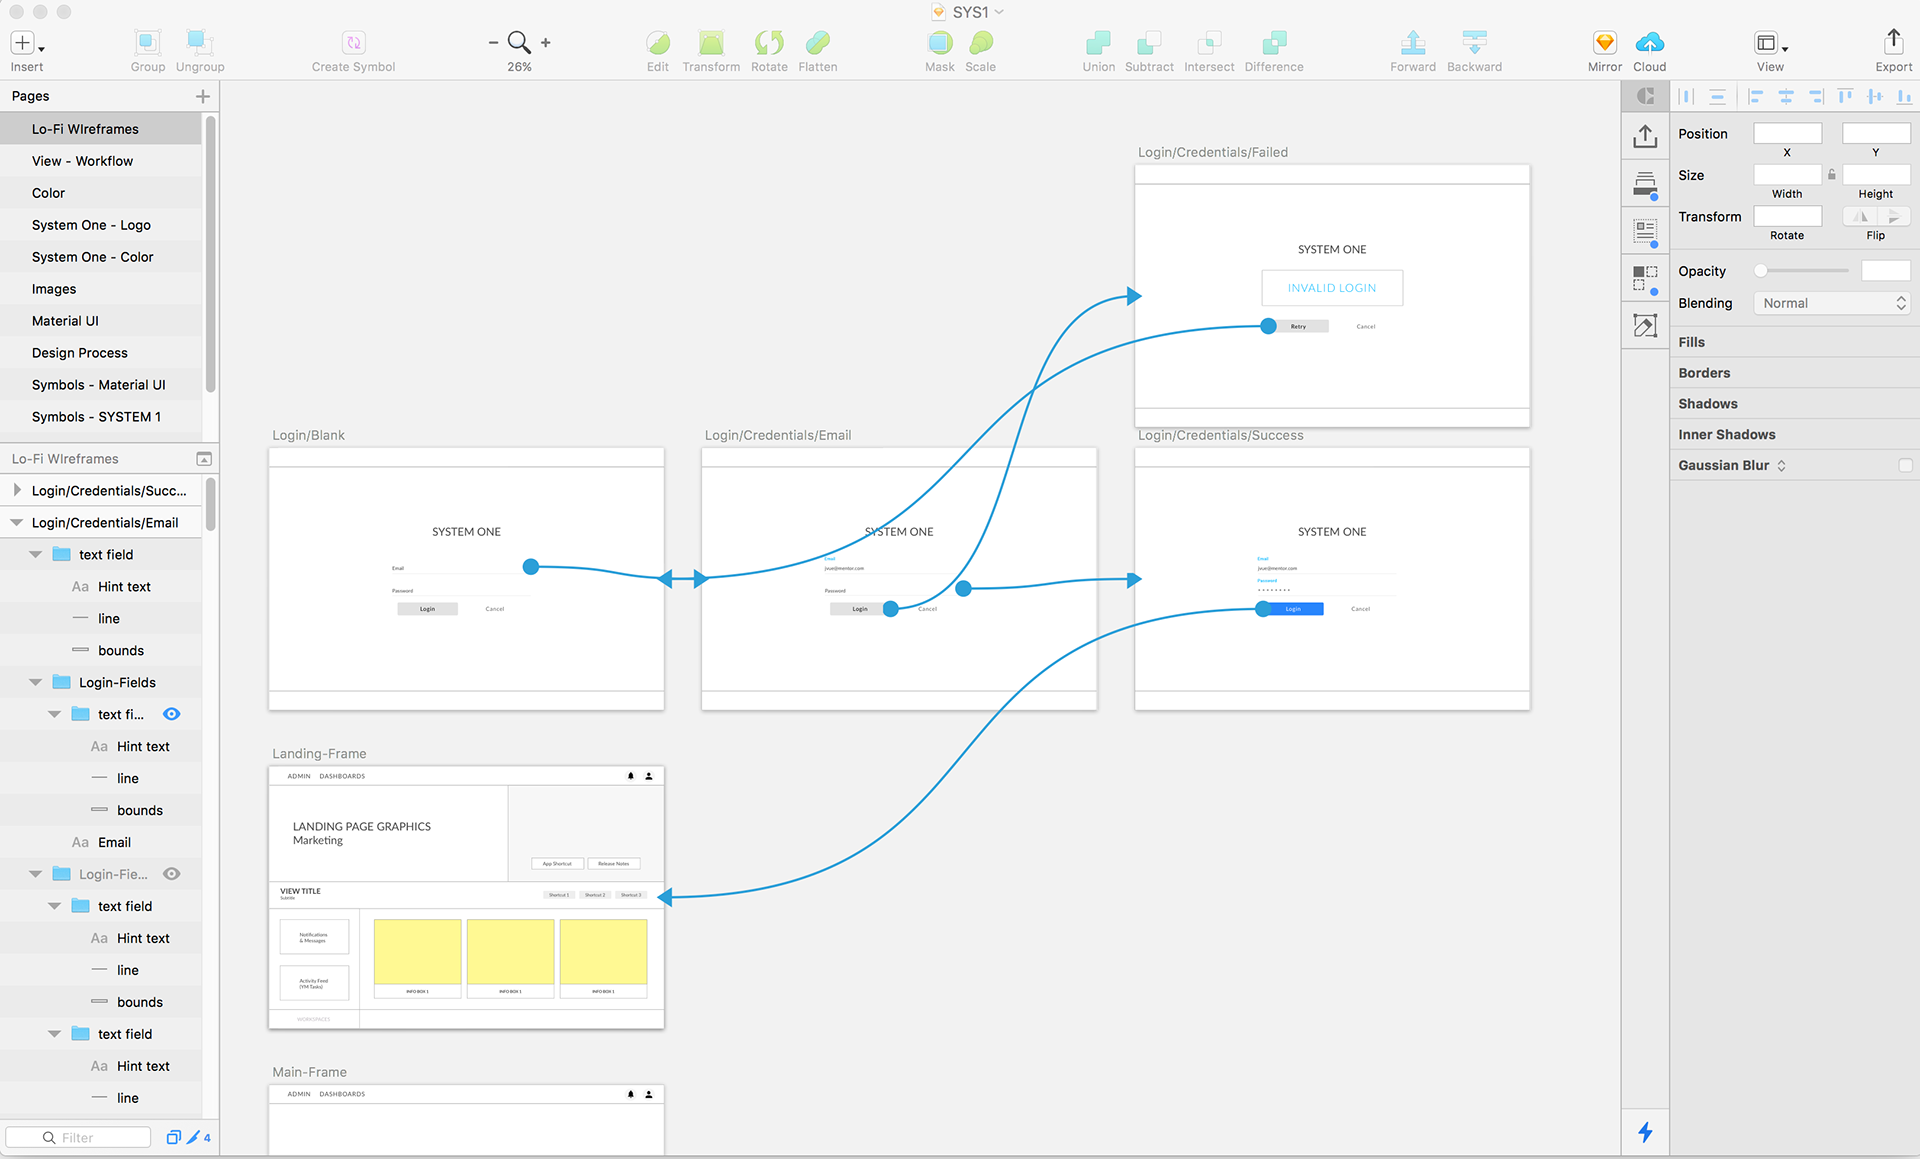Expand the Login/Credentials/Succ... artboard layer
The height and width of the screenshot is (1159, 1920).
click(17, 491)
